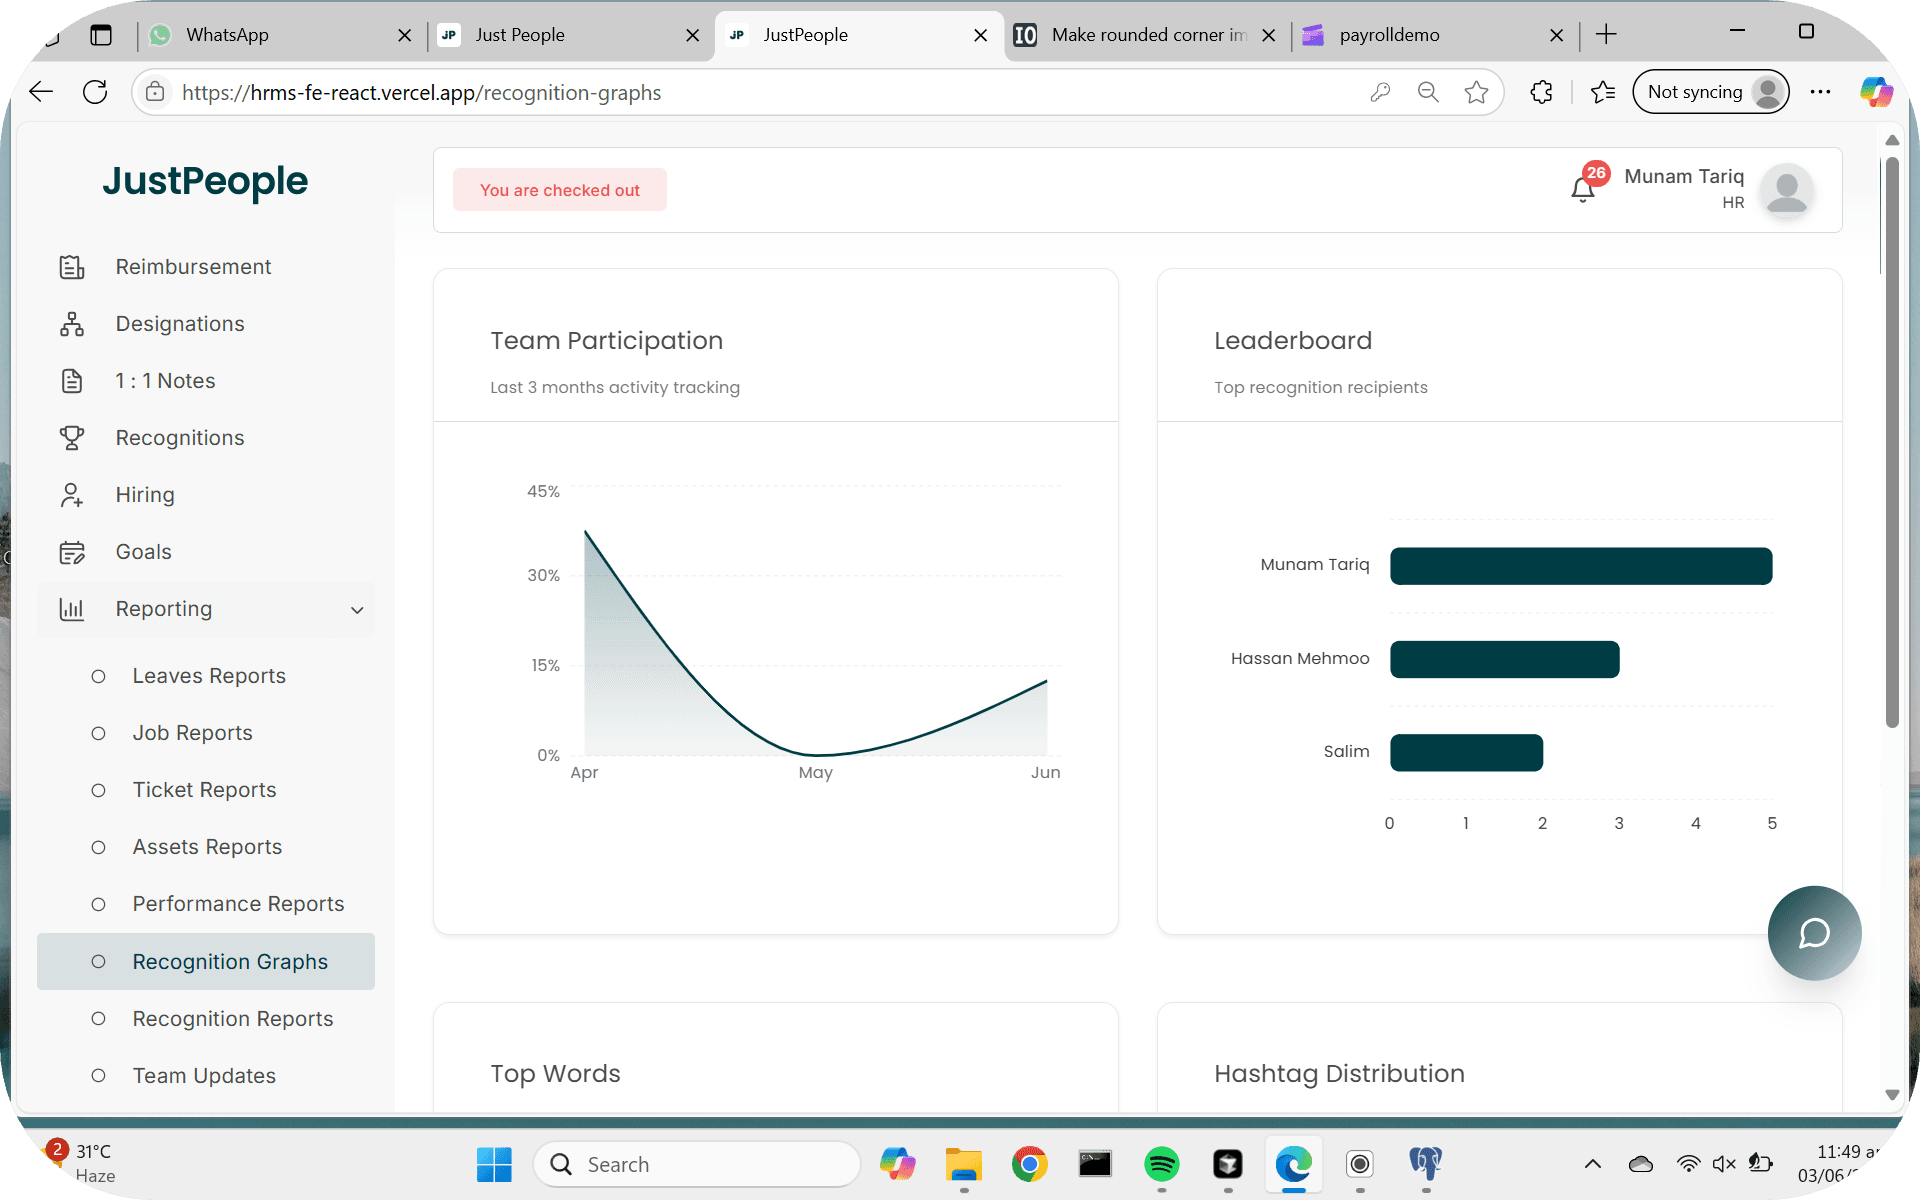This screenshot has width=1920, height=1200.
Task: Open Performance Reports in sidebar
Action: pyautogui.click(x=238, y=904)
